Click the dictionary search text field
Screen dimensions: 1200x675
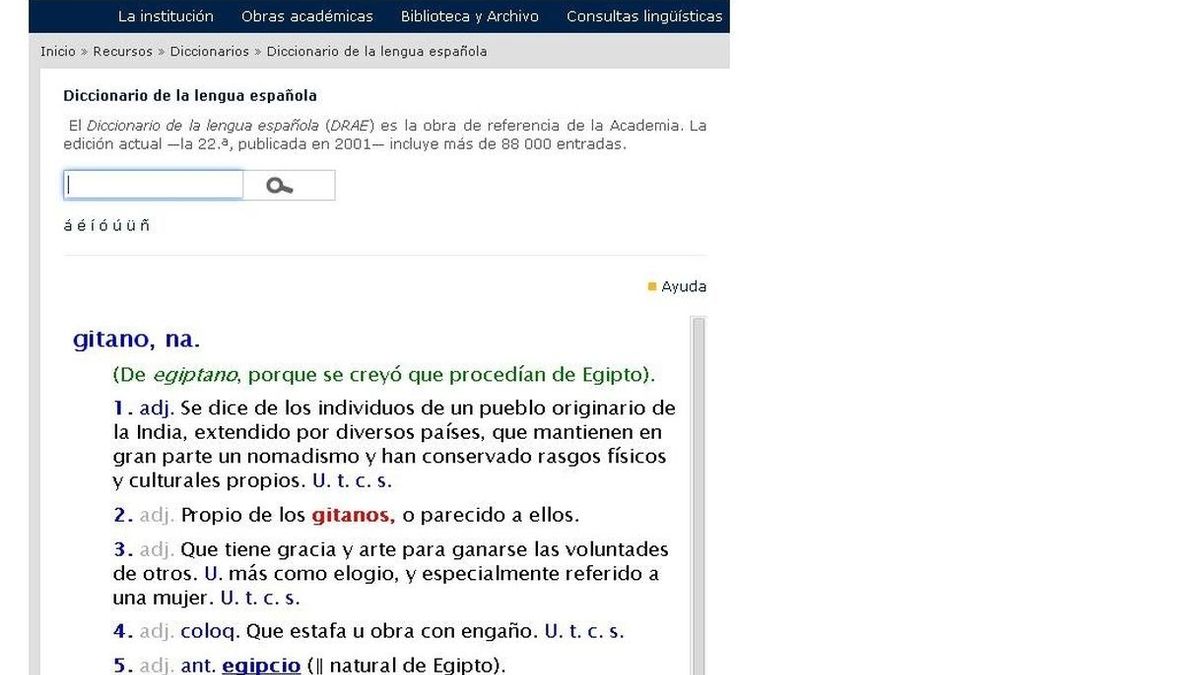point(154,185)
